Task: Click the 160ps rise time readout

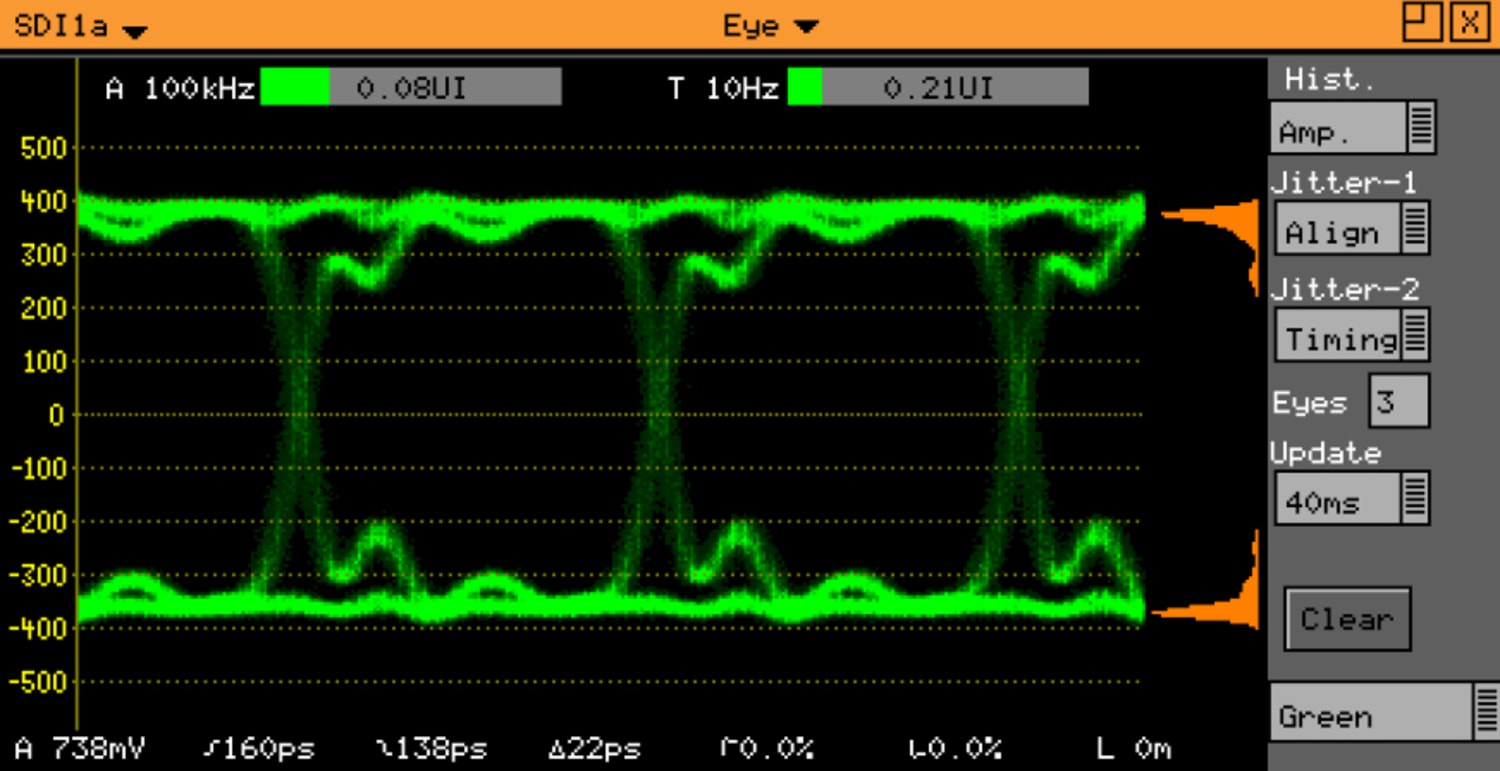Action: (258, 748)
